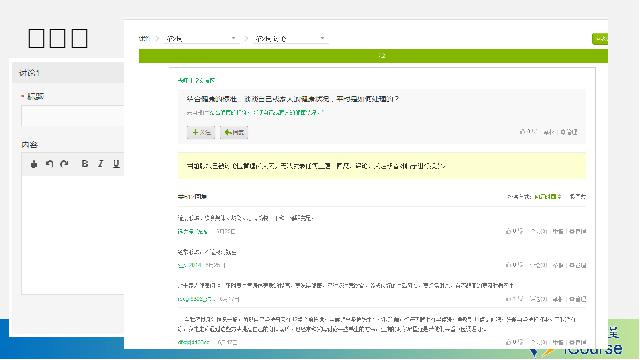Click the redo arrow in editor toolbar
This screenshot has width=640, height=360.
64,164
